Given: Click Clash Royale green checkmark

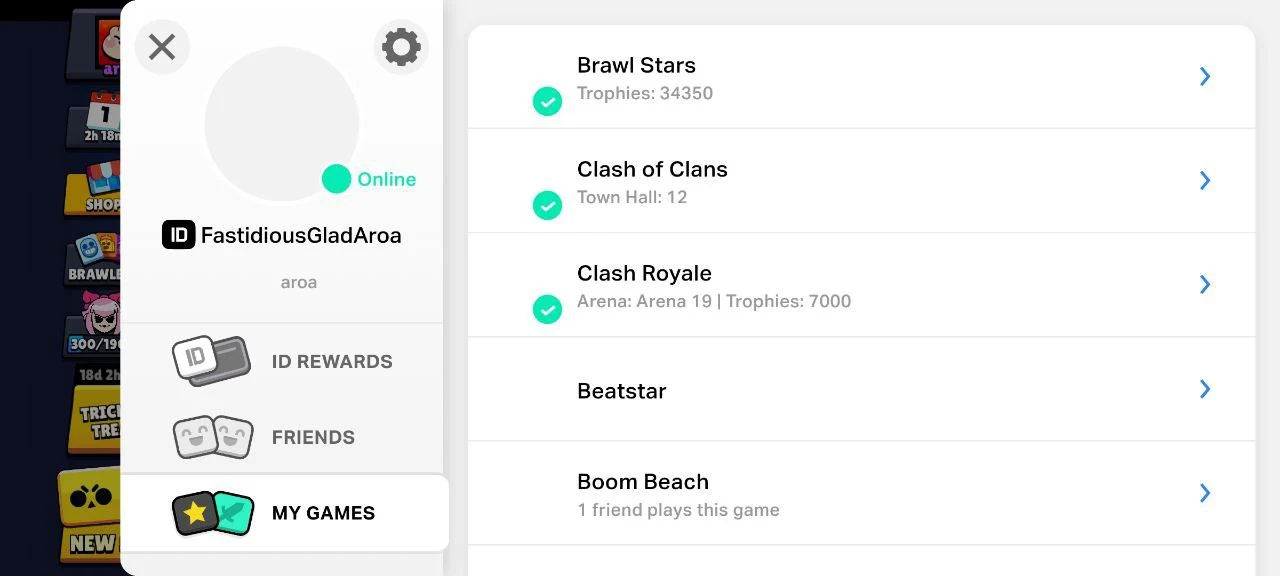Looking at the screenshot, I should [x=547, y=309].
